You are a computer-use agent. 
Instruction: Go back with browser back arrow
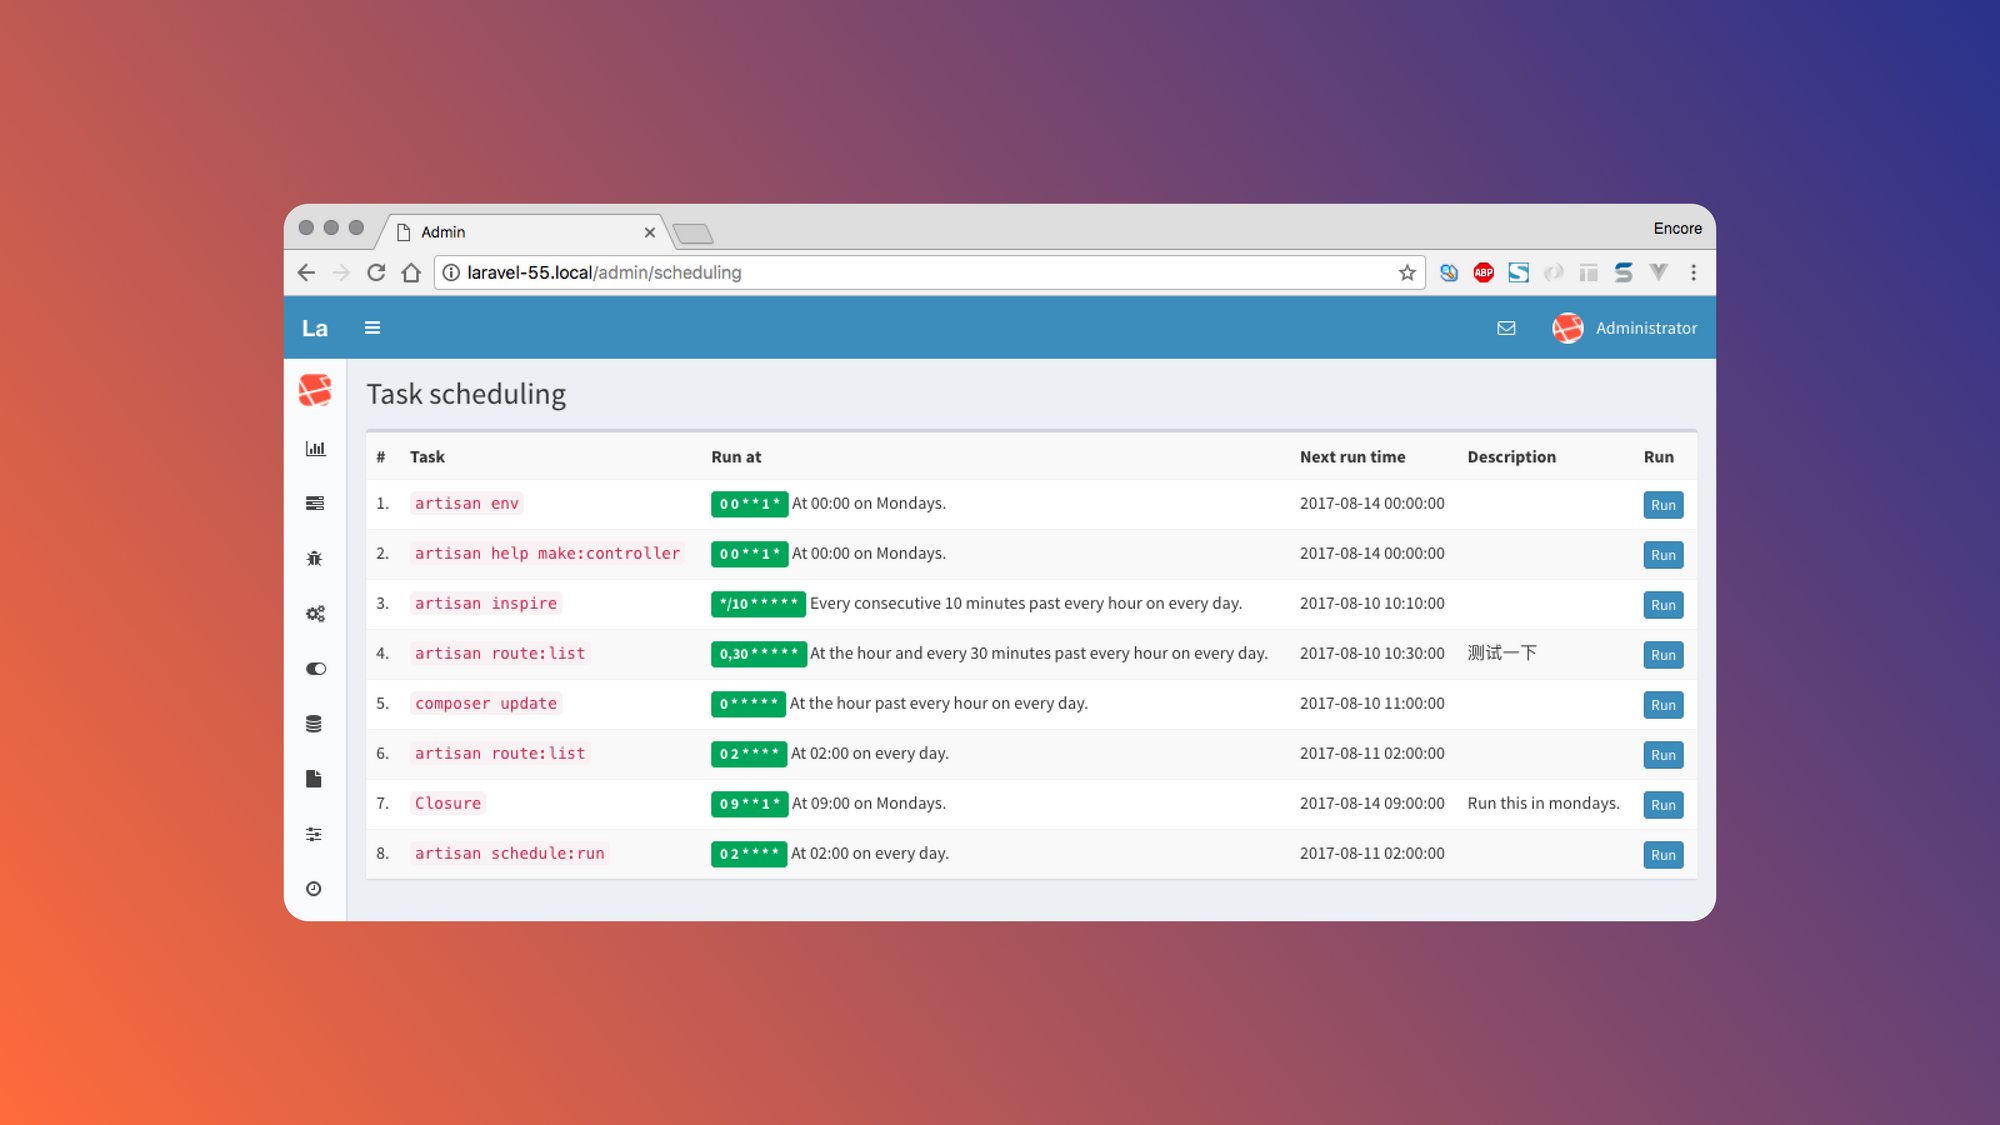[x=306, y=273]
